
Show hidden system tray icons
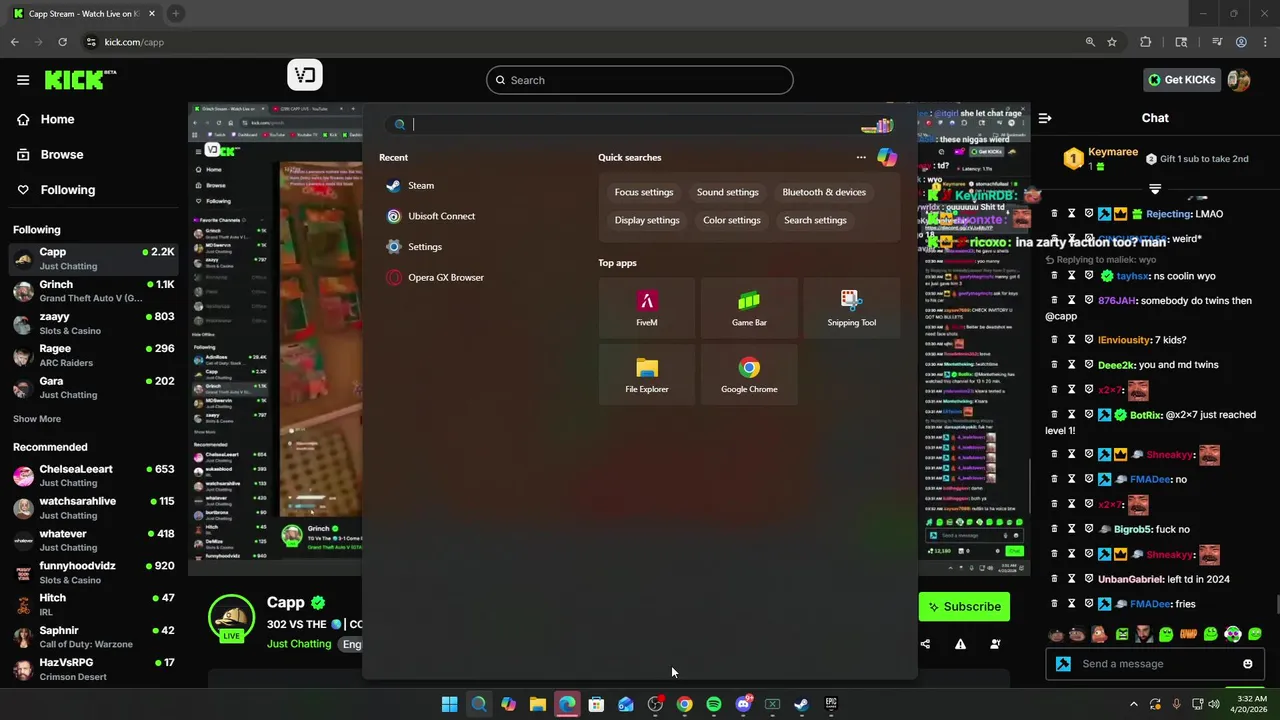[x=1133, y=704]
